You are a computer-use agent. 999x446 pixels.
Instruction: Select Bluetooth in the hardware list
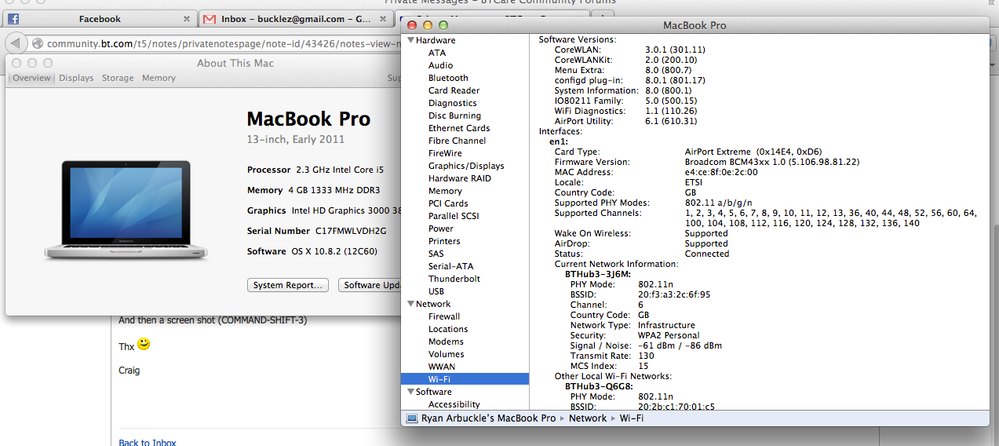[448, 78]
